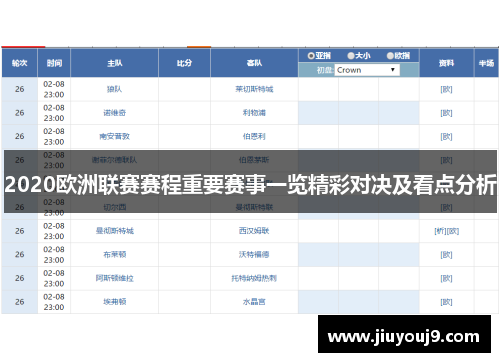Screen dimensions: 500x362
Task: Click the 主队 column header
Action: [114, 63]
